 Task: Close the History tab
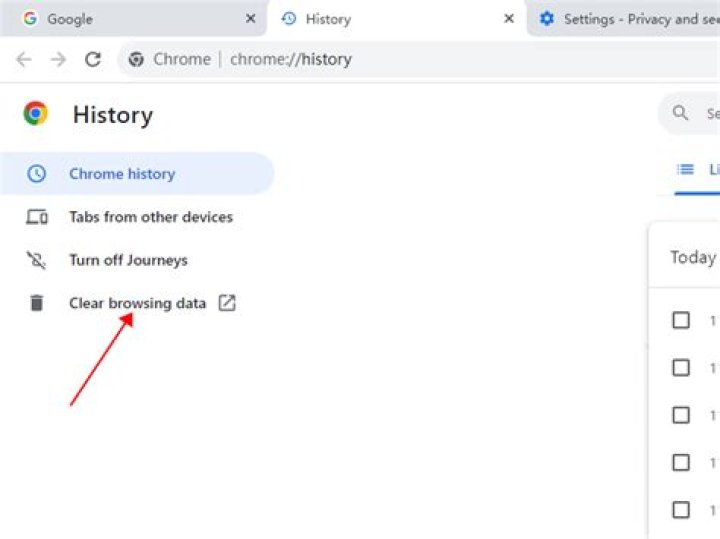pos(509,19)
